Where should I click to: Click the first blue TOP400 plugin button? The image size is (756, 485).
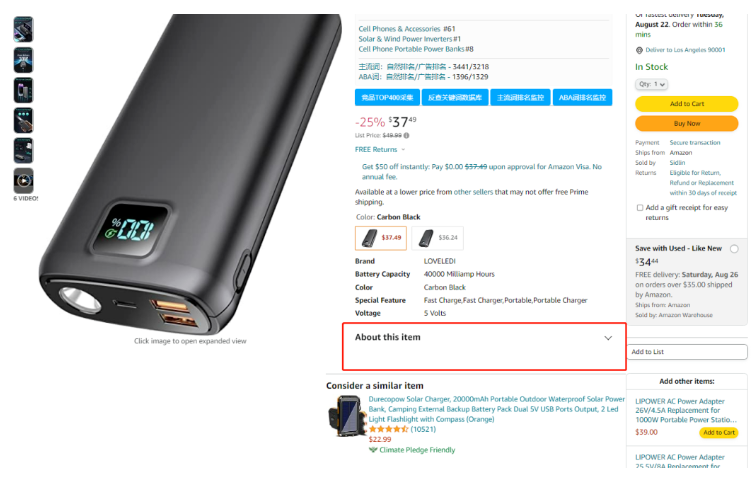tap(387, 97)
